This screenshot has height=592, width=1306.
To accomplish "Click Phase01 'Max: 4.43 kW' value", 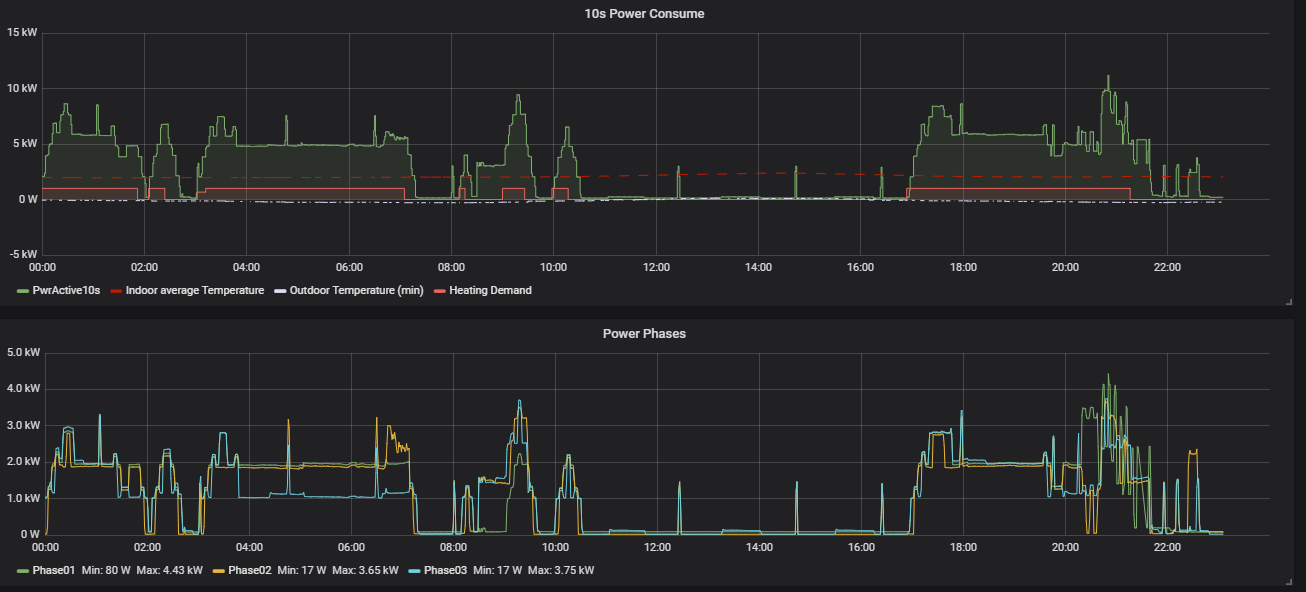I will [169, 570].
